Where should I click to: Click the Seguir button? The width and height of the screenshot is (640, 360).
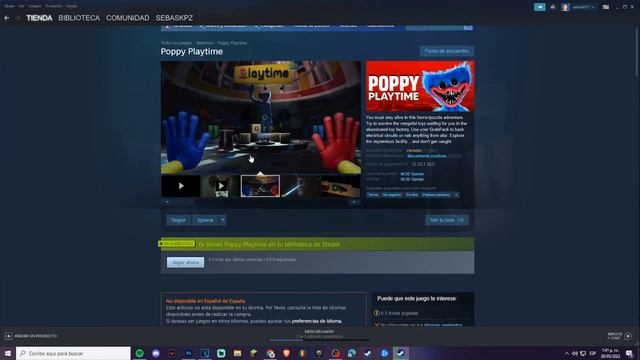178,220
